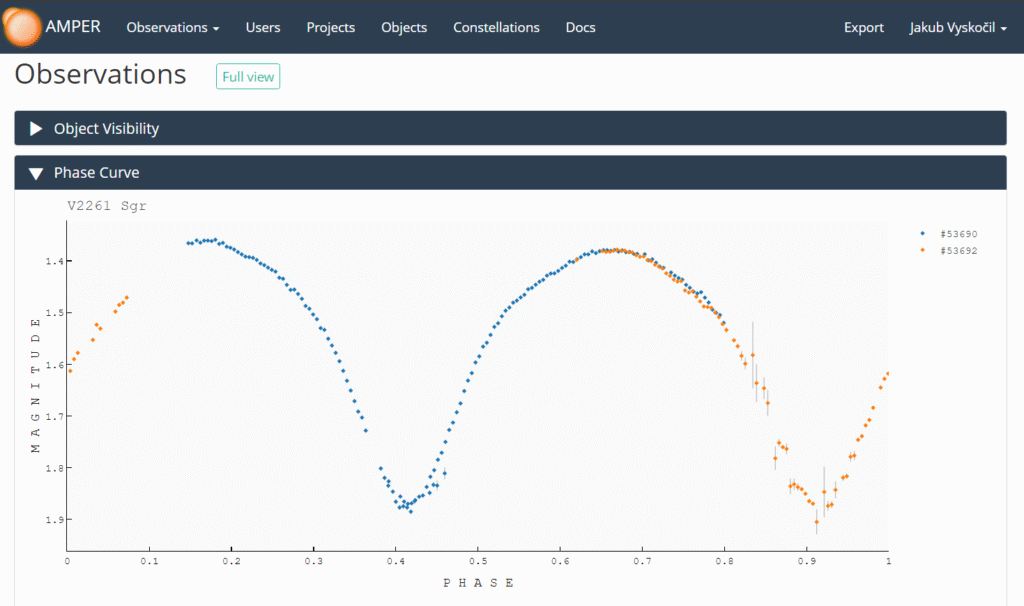1024x606 pixels.
Task: Go to the Users page
Action: click(x=263, y=27)
